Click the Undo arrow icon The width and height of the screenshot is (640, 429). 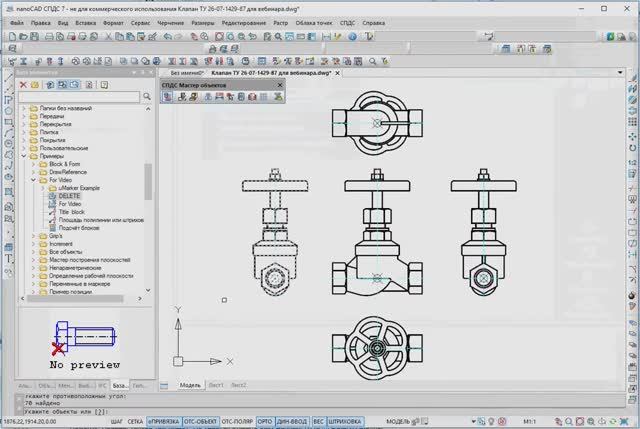pyautogui.click(x=167, y=37)
